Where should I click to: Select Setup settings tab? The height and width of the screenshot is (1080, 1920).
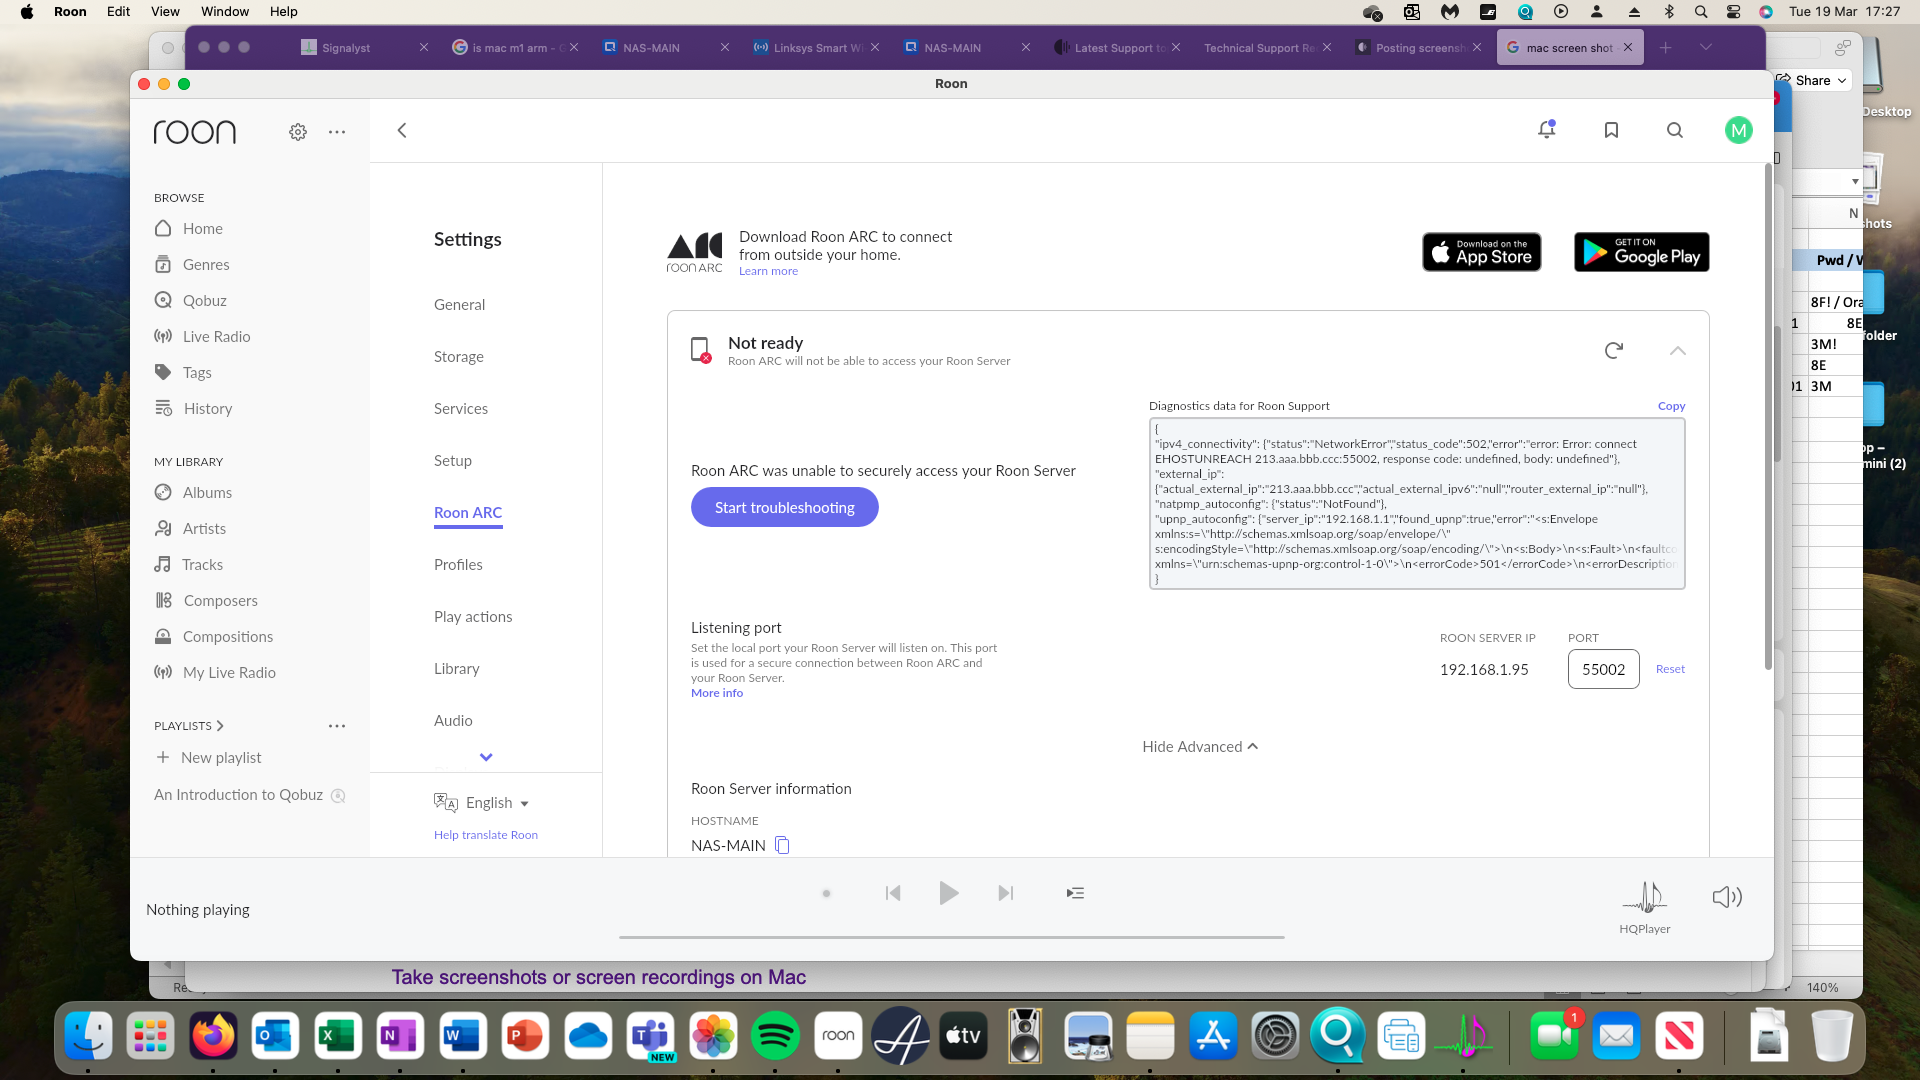tap(453, 461)
